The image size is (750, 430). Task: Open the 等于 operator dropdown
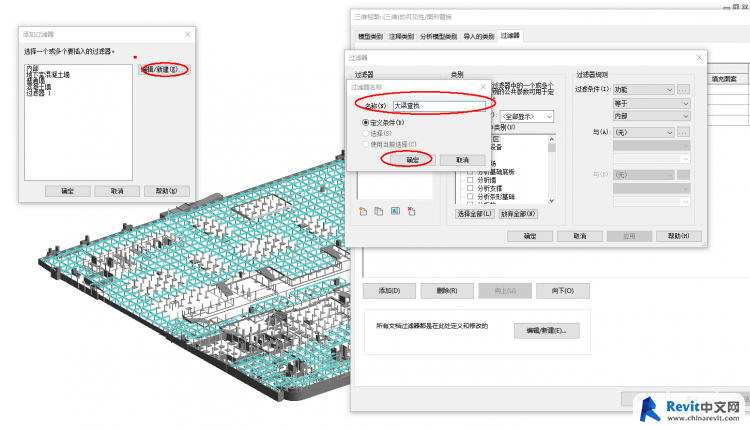[x=652, y=103]
